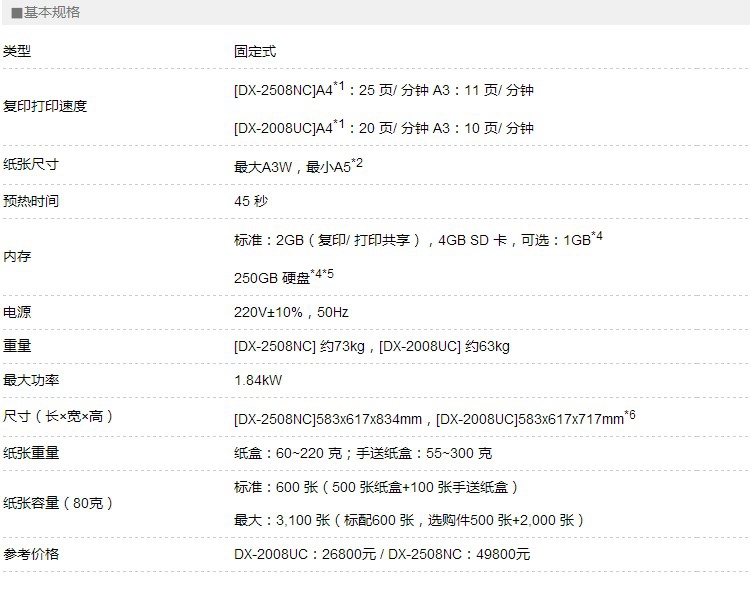This screenshot has height=598, width=750.
Task: Select the 纸张重量 label
Action: [x=31, y=452]
